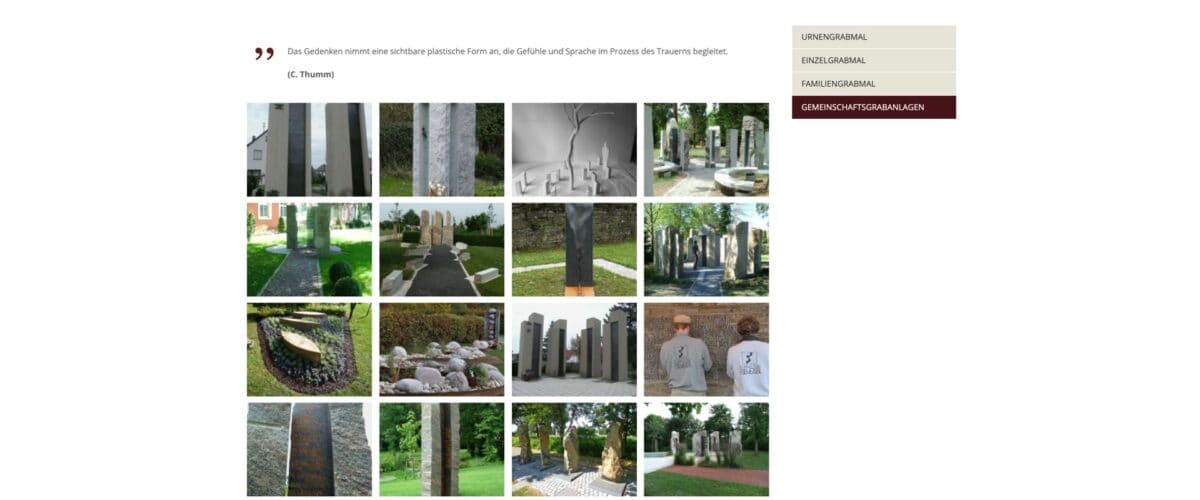Open the last thumbnail with red gravel path
Image resolution: width=1200 pixels, height=500 pixels.
click(x=706, y=450)
